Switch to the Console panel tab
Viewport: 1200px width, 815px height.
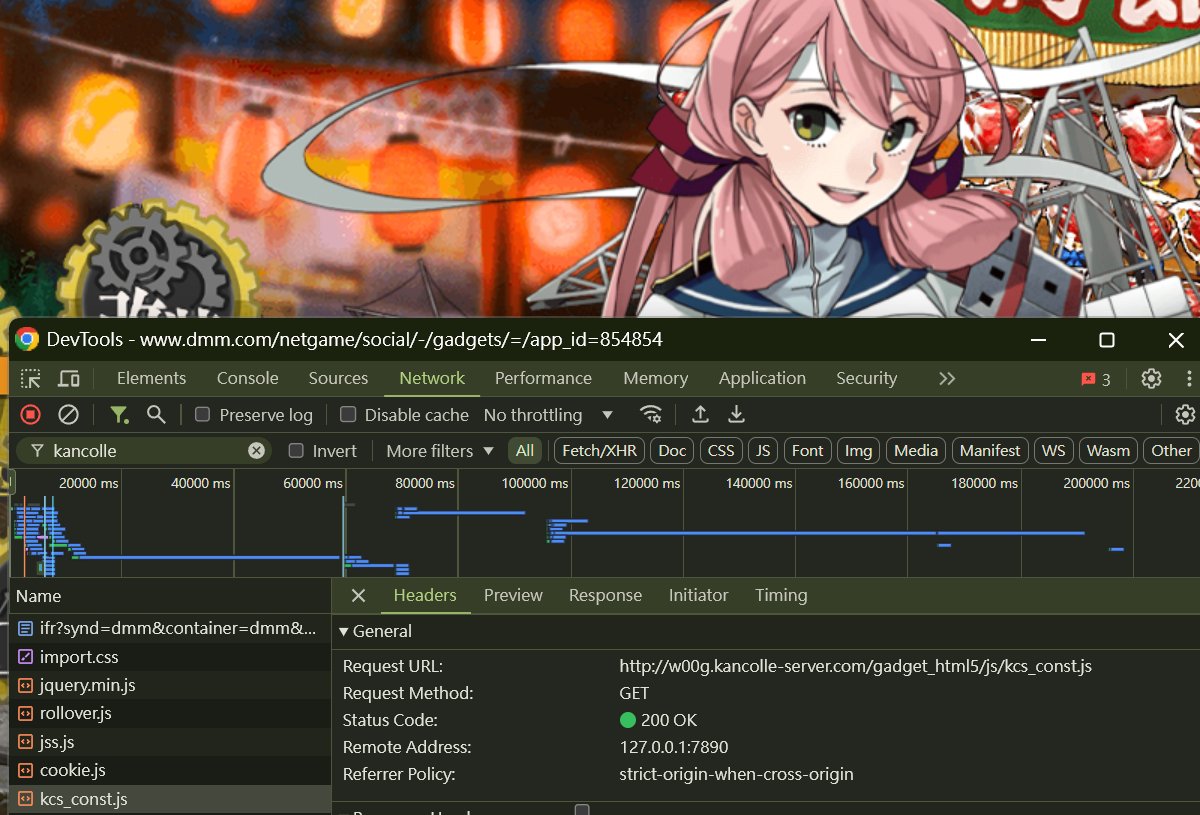click(248, 378)
